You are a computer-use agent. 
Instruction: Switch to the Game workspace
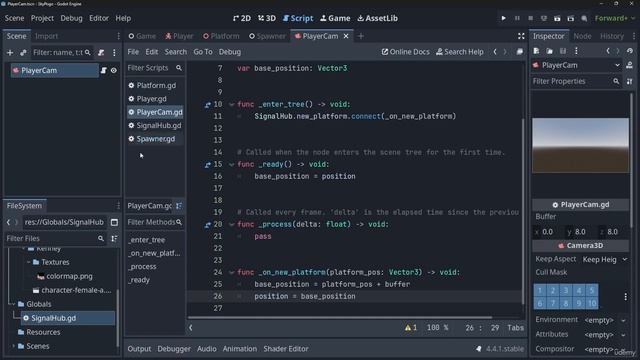(335, 18)
